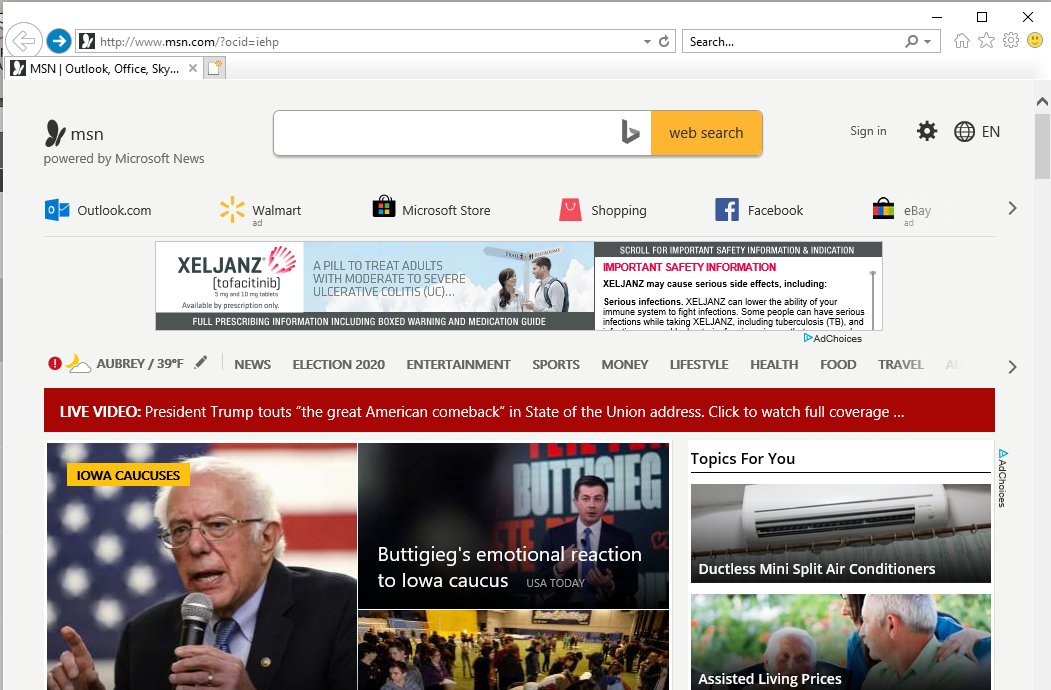Screen dimensions: 1051x690
Task: Open the NEWS category
Action: pos(253,364)
